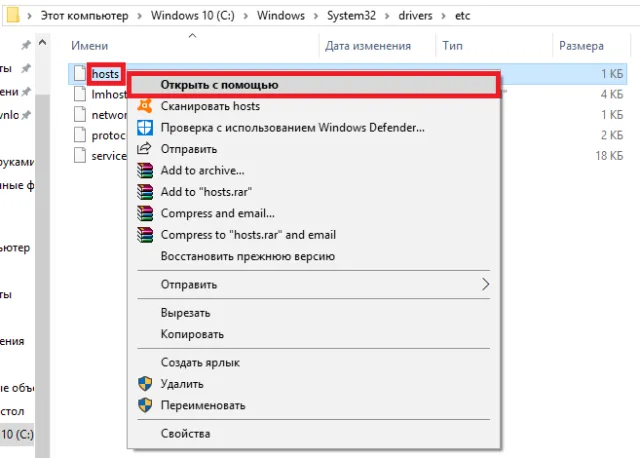Image resolution: width=640 pixels, height=458 pixels.
Task: Sort by 'Размера' column header
Action: (581, 45)
